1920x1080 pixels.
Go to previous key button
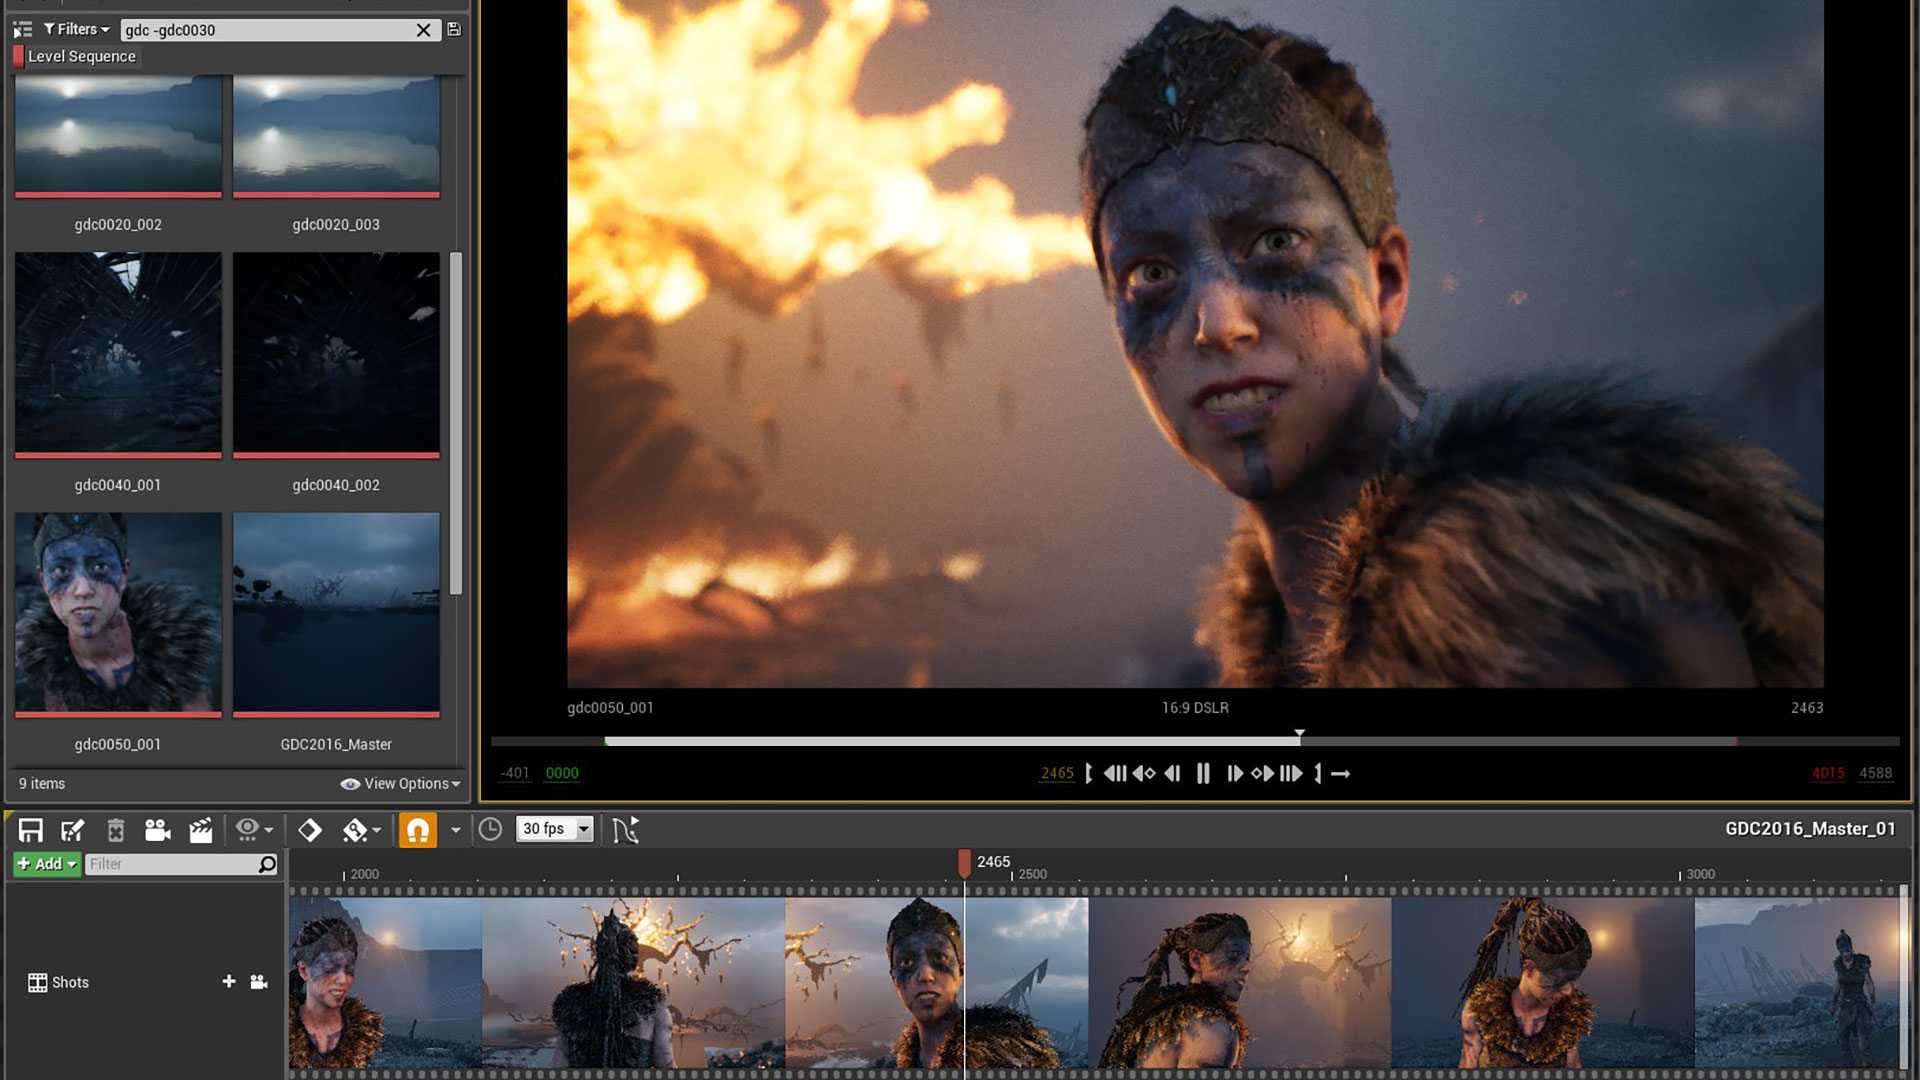[1144, 773]
